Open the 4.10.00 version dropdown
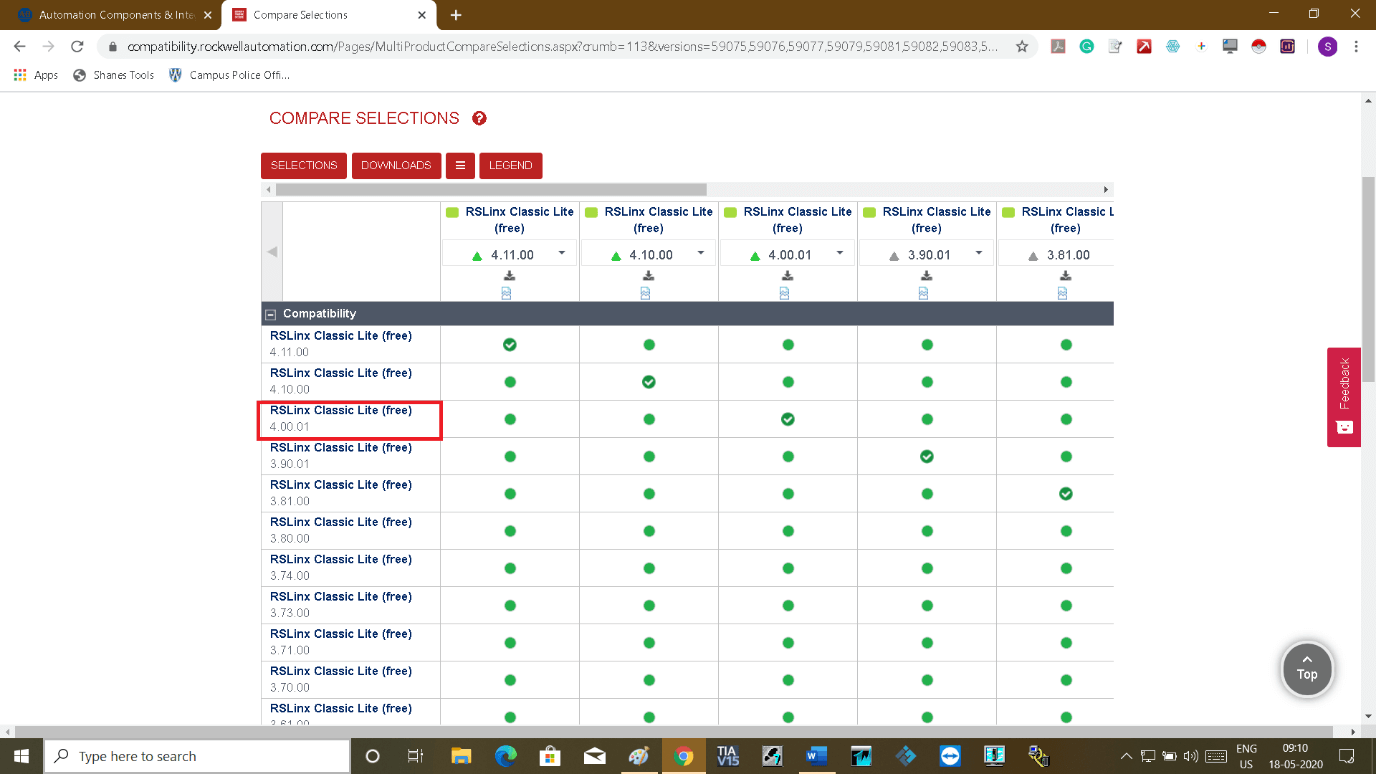This screenshot has height=774, width=1376. [649, 254]
